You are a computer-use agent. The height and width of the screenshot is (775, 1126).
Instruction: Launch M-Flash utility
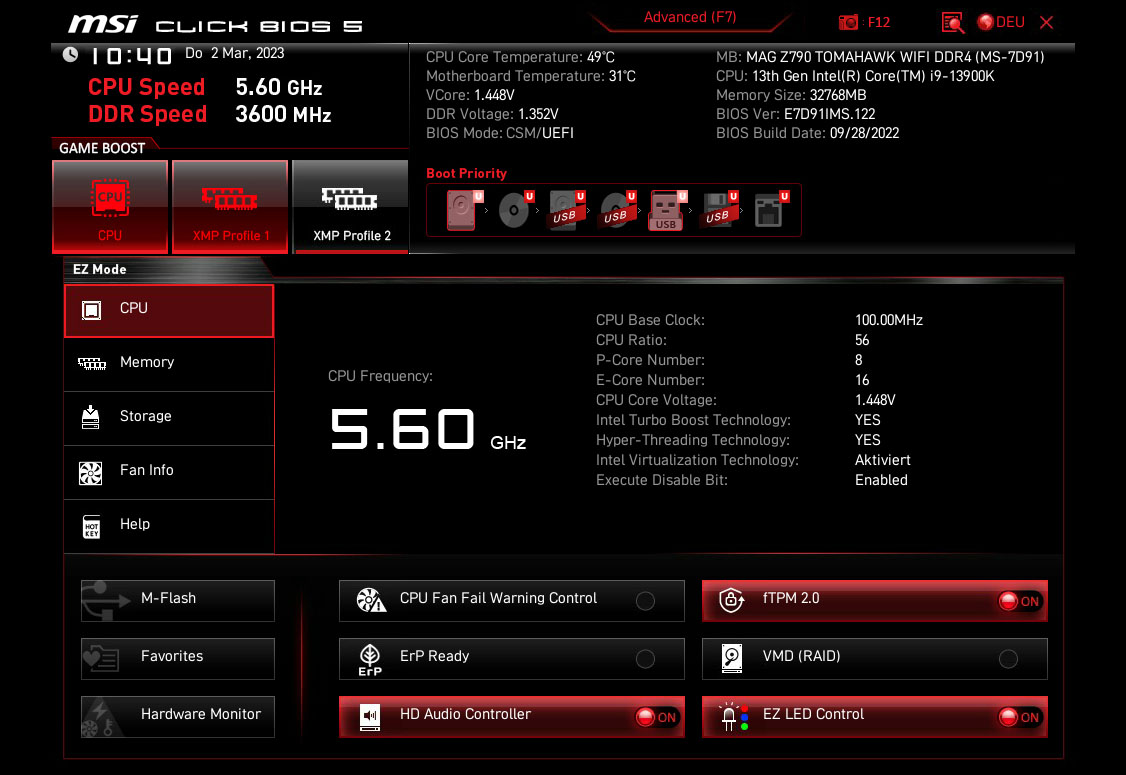coord(177,600)
